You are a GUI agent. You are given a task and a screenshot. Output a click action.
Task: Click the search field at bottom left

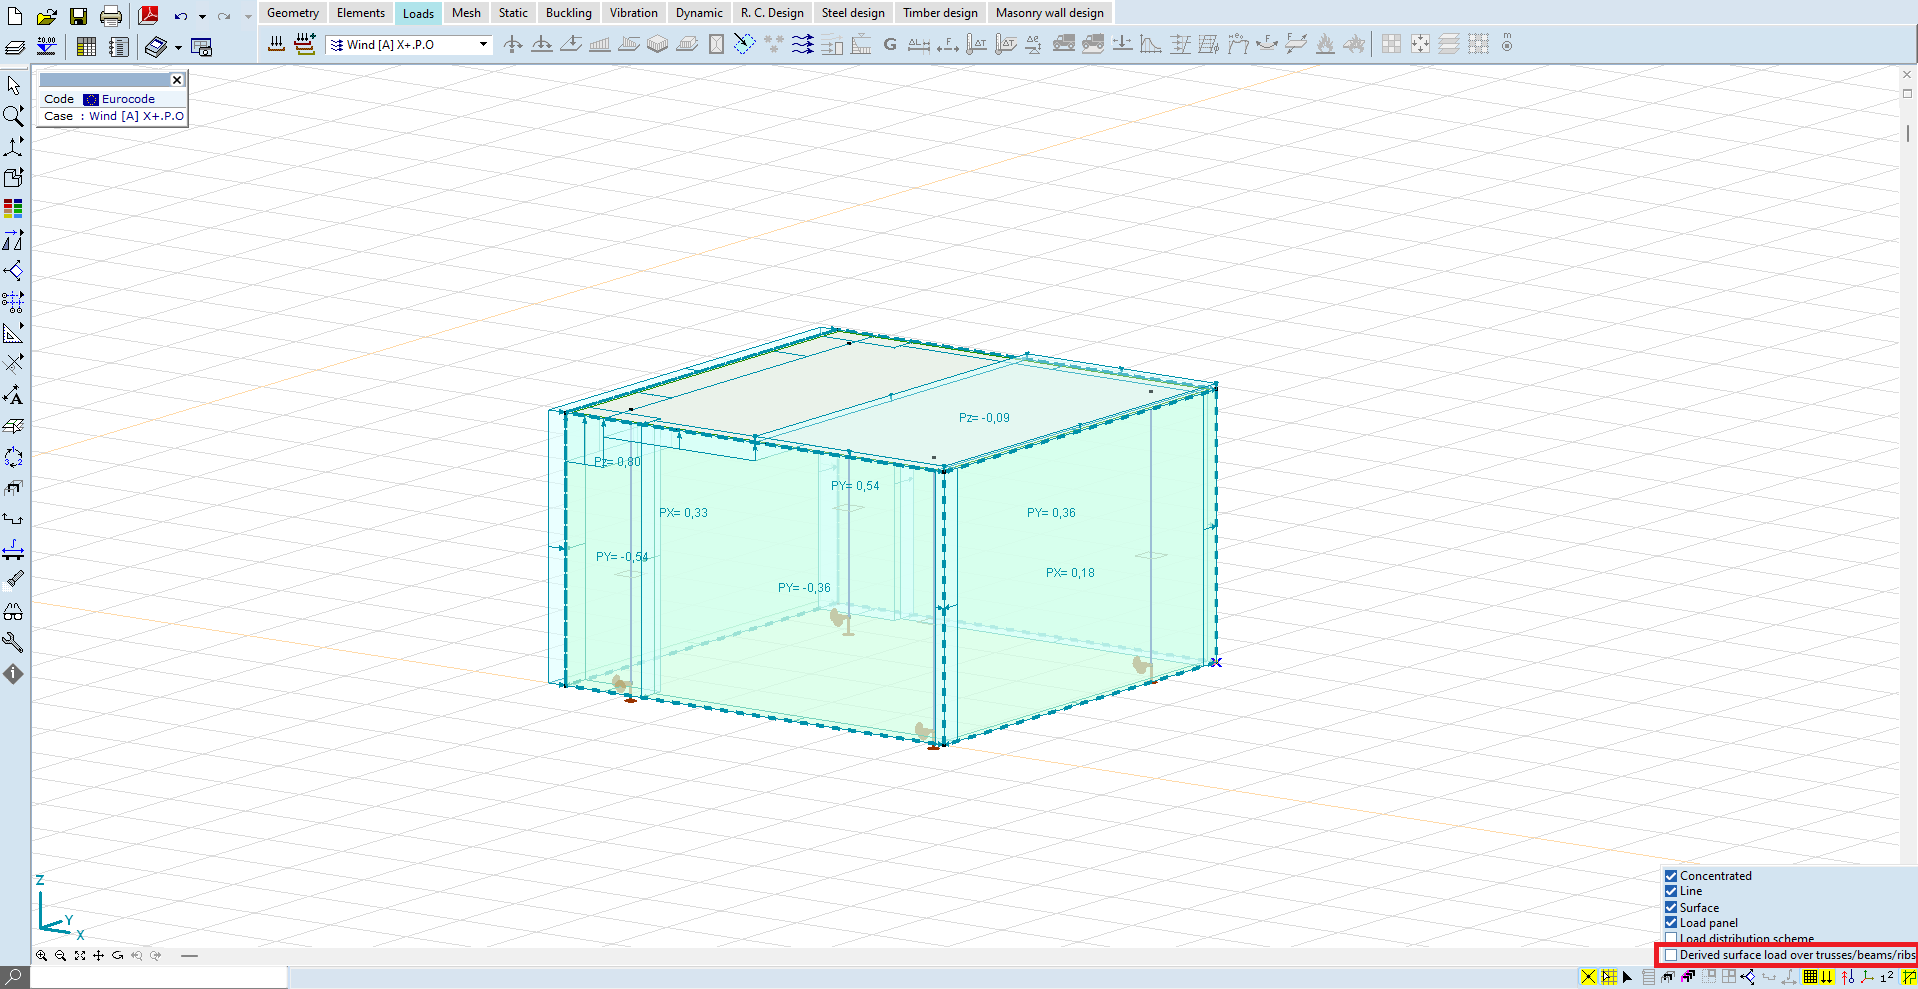[x=158, y=977]
